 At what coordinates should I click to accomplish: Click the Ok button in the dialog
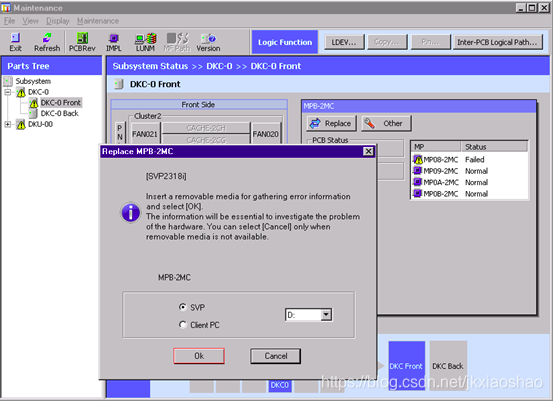199,356
